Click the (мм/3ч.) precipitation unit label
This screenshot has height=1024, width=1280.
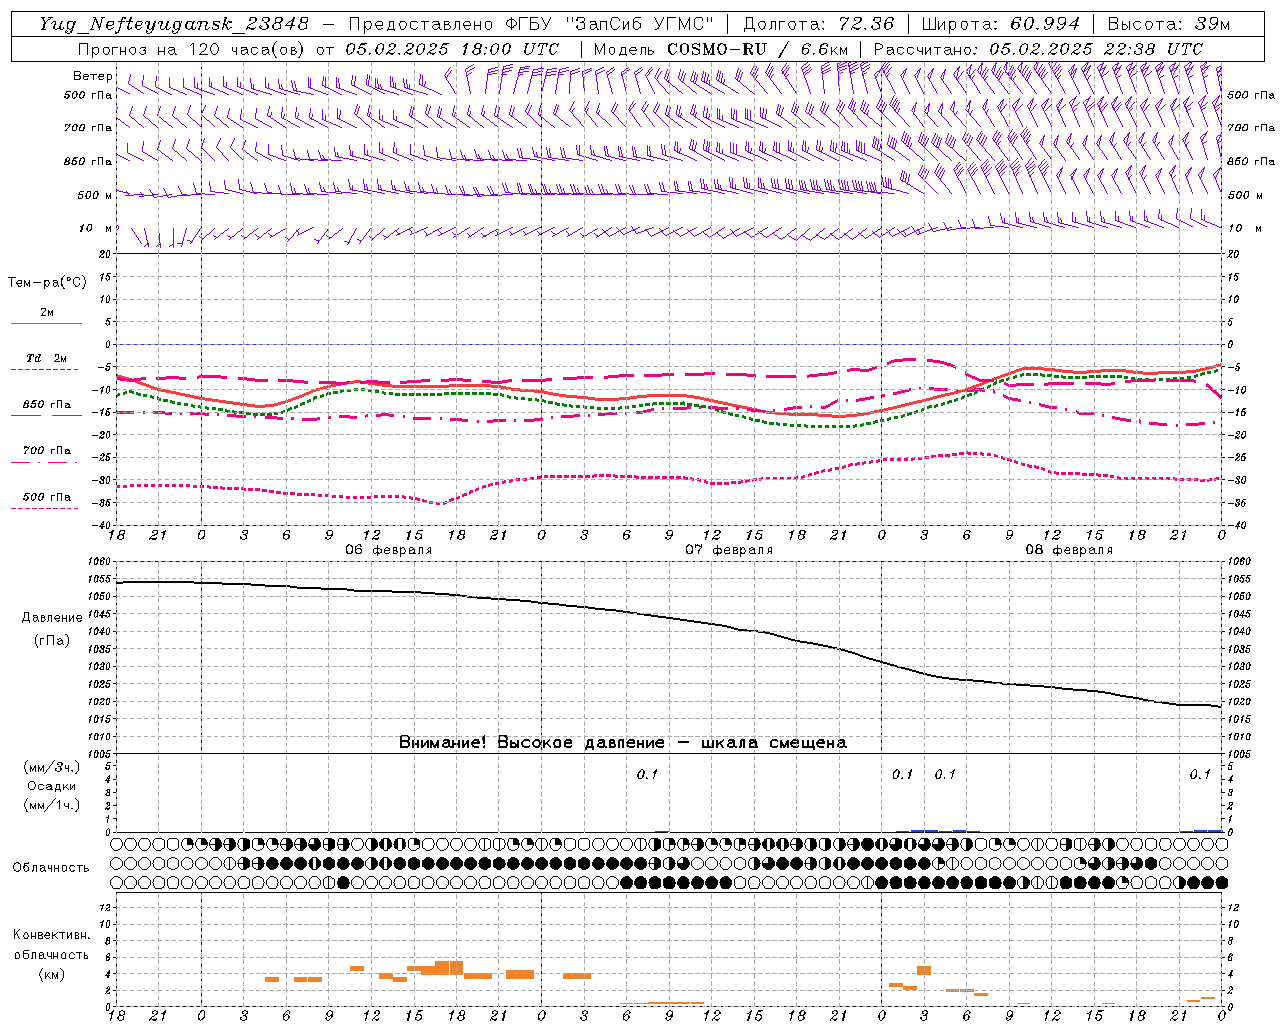[52, 767]
